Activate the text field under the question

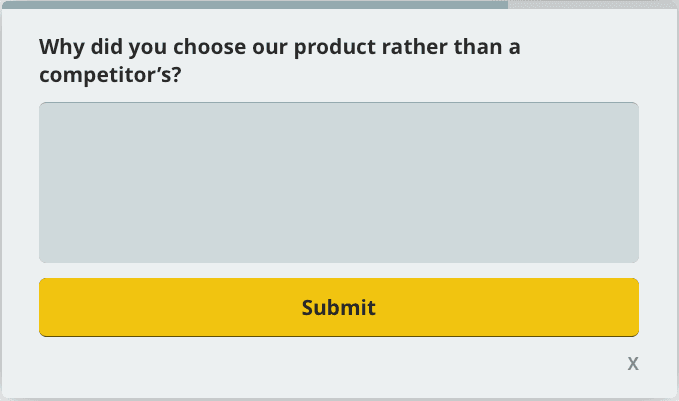pyautogui.click(x=338, y=182)
